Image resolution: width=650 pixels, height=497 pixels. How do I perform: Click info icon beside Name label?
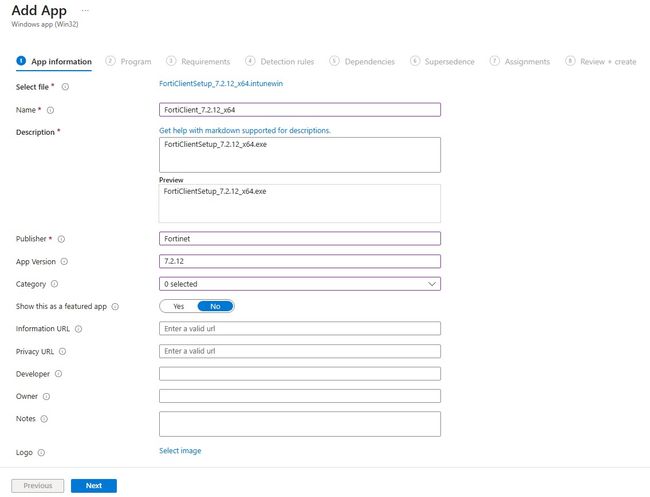(50, 110)
